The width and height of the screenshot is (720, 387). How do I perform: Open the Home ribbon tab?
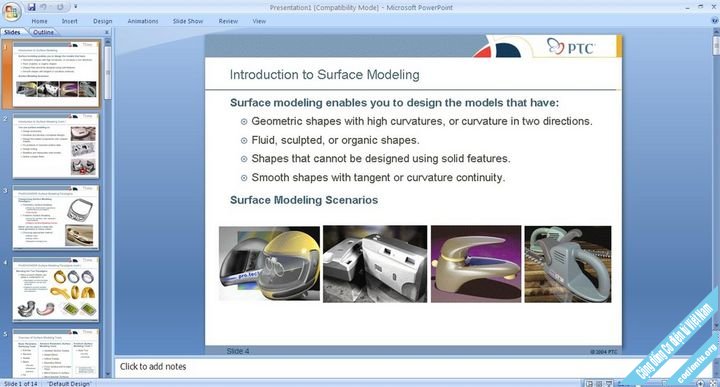(39, 21)
